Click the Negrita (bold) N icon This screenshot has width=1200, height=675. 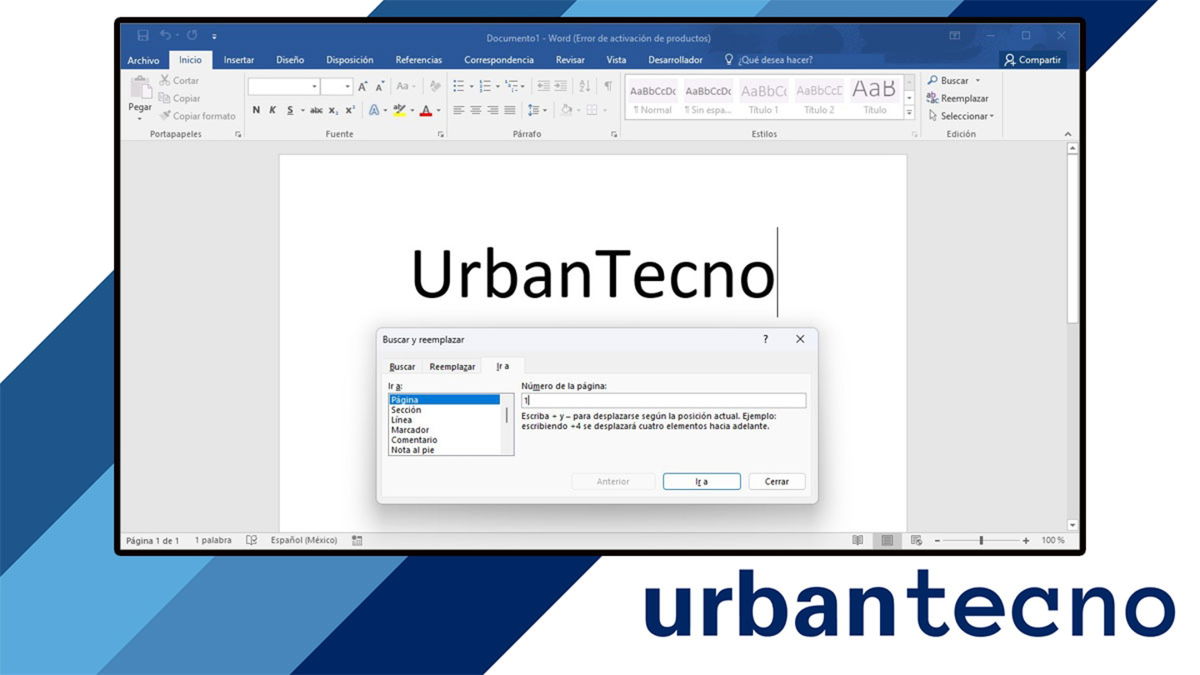pyautogui.click(x=256, y=110)
